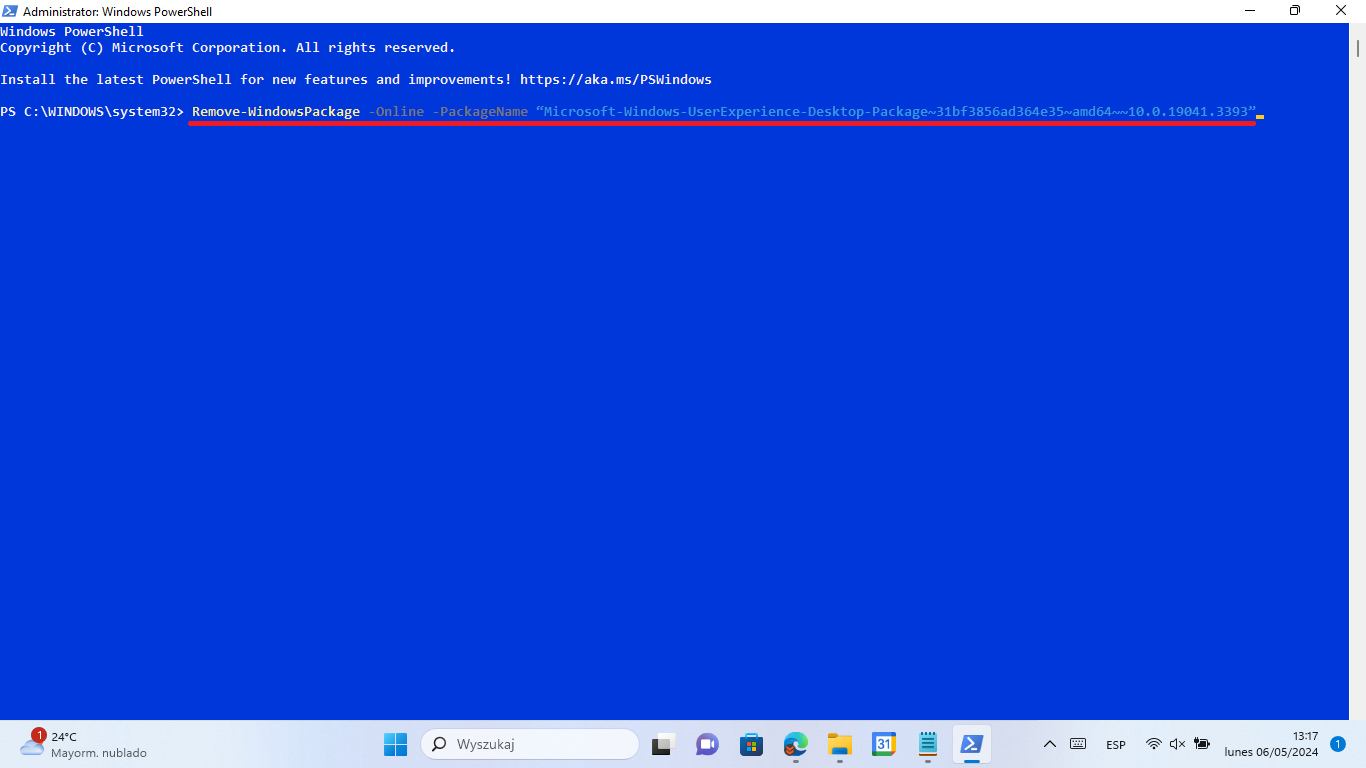Open Microsoft Edge from taskbar
The width and height of the screenshot is (1366, 768).
coord(795,745)
